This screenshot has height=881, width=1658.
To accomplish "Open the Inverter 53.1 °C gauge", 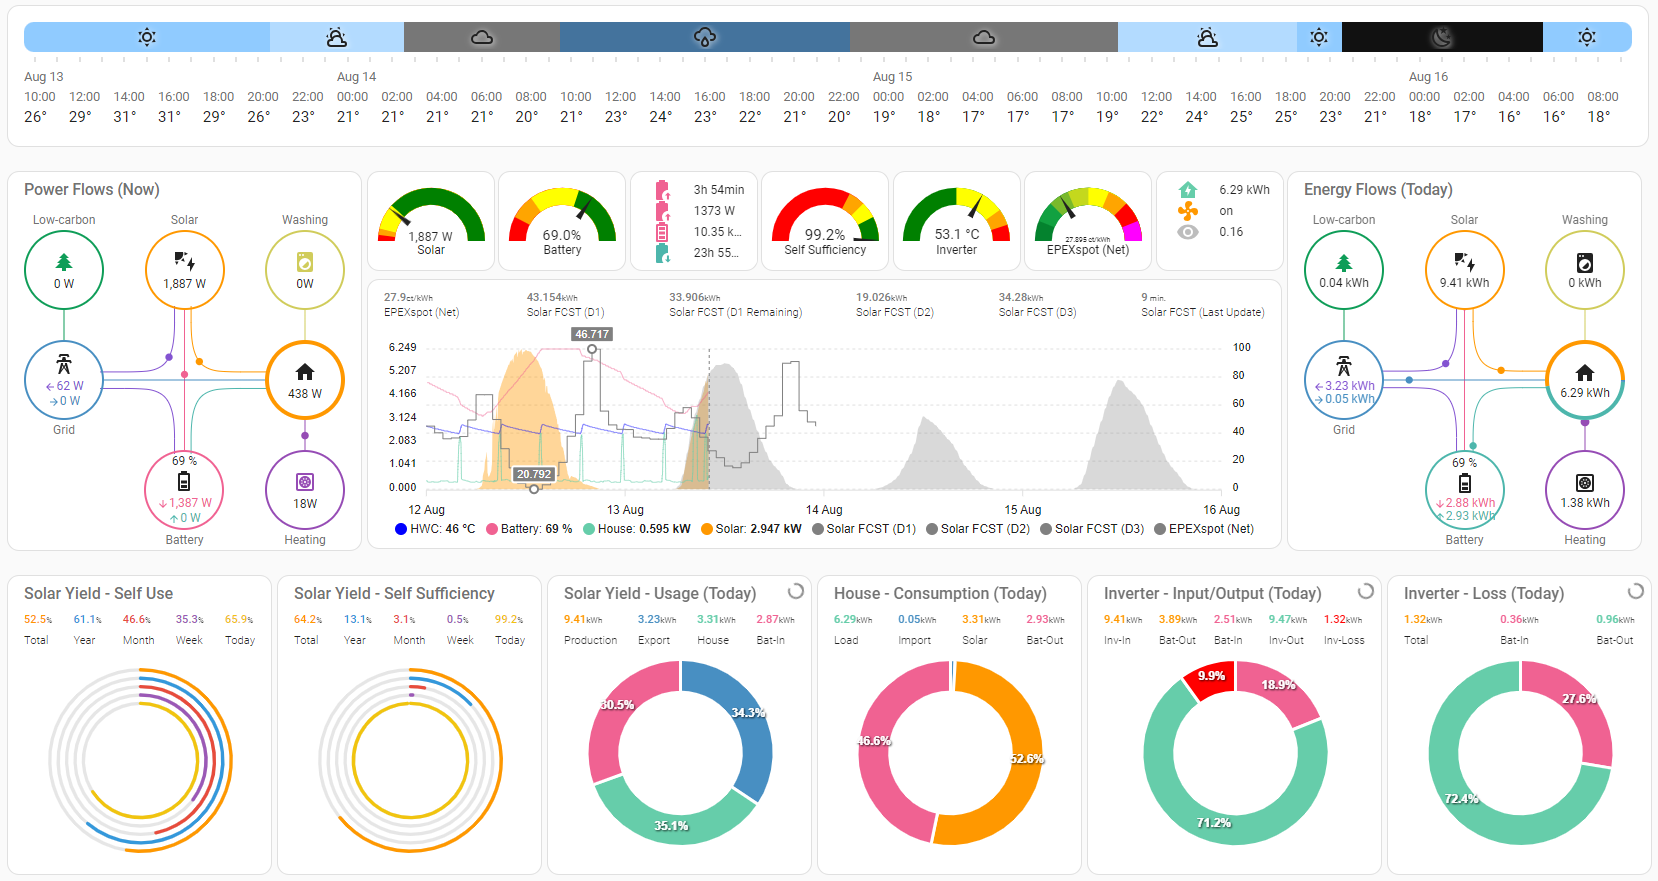I will point(956,221).
